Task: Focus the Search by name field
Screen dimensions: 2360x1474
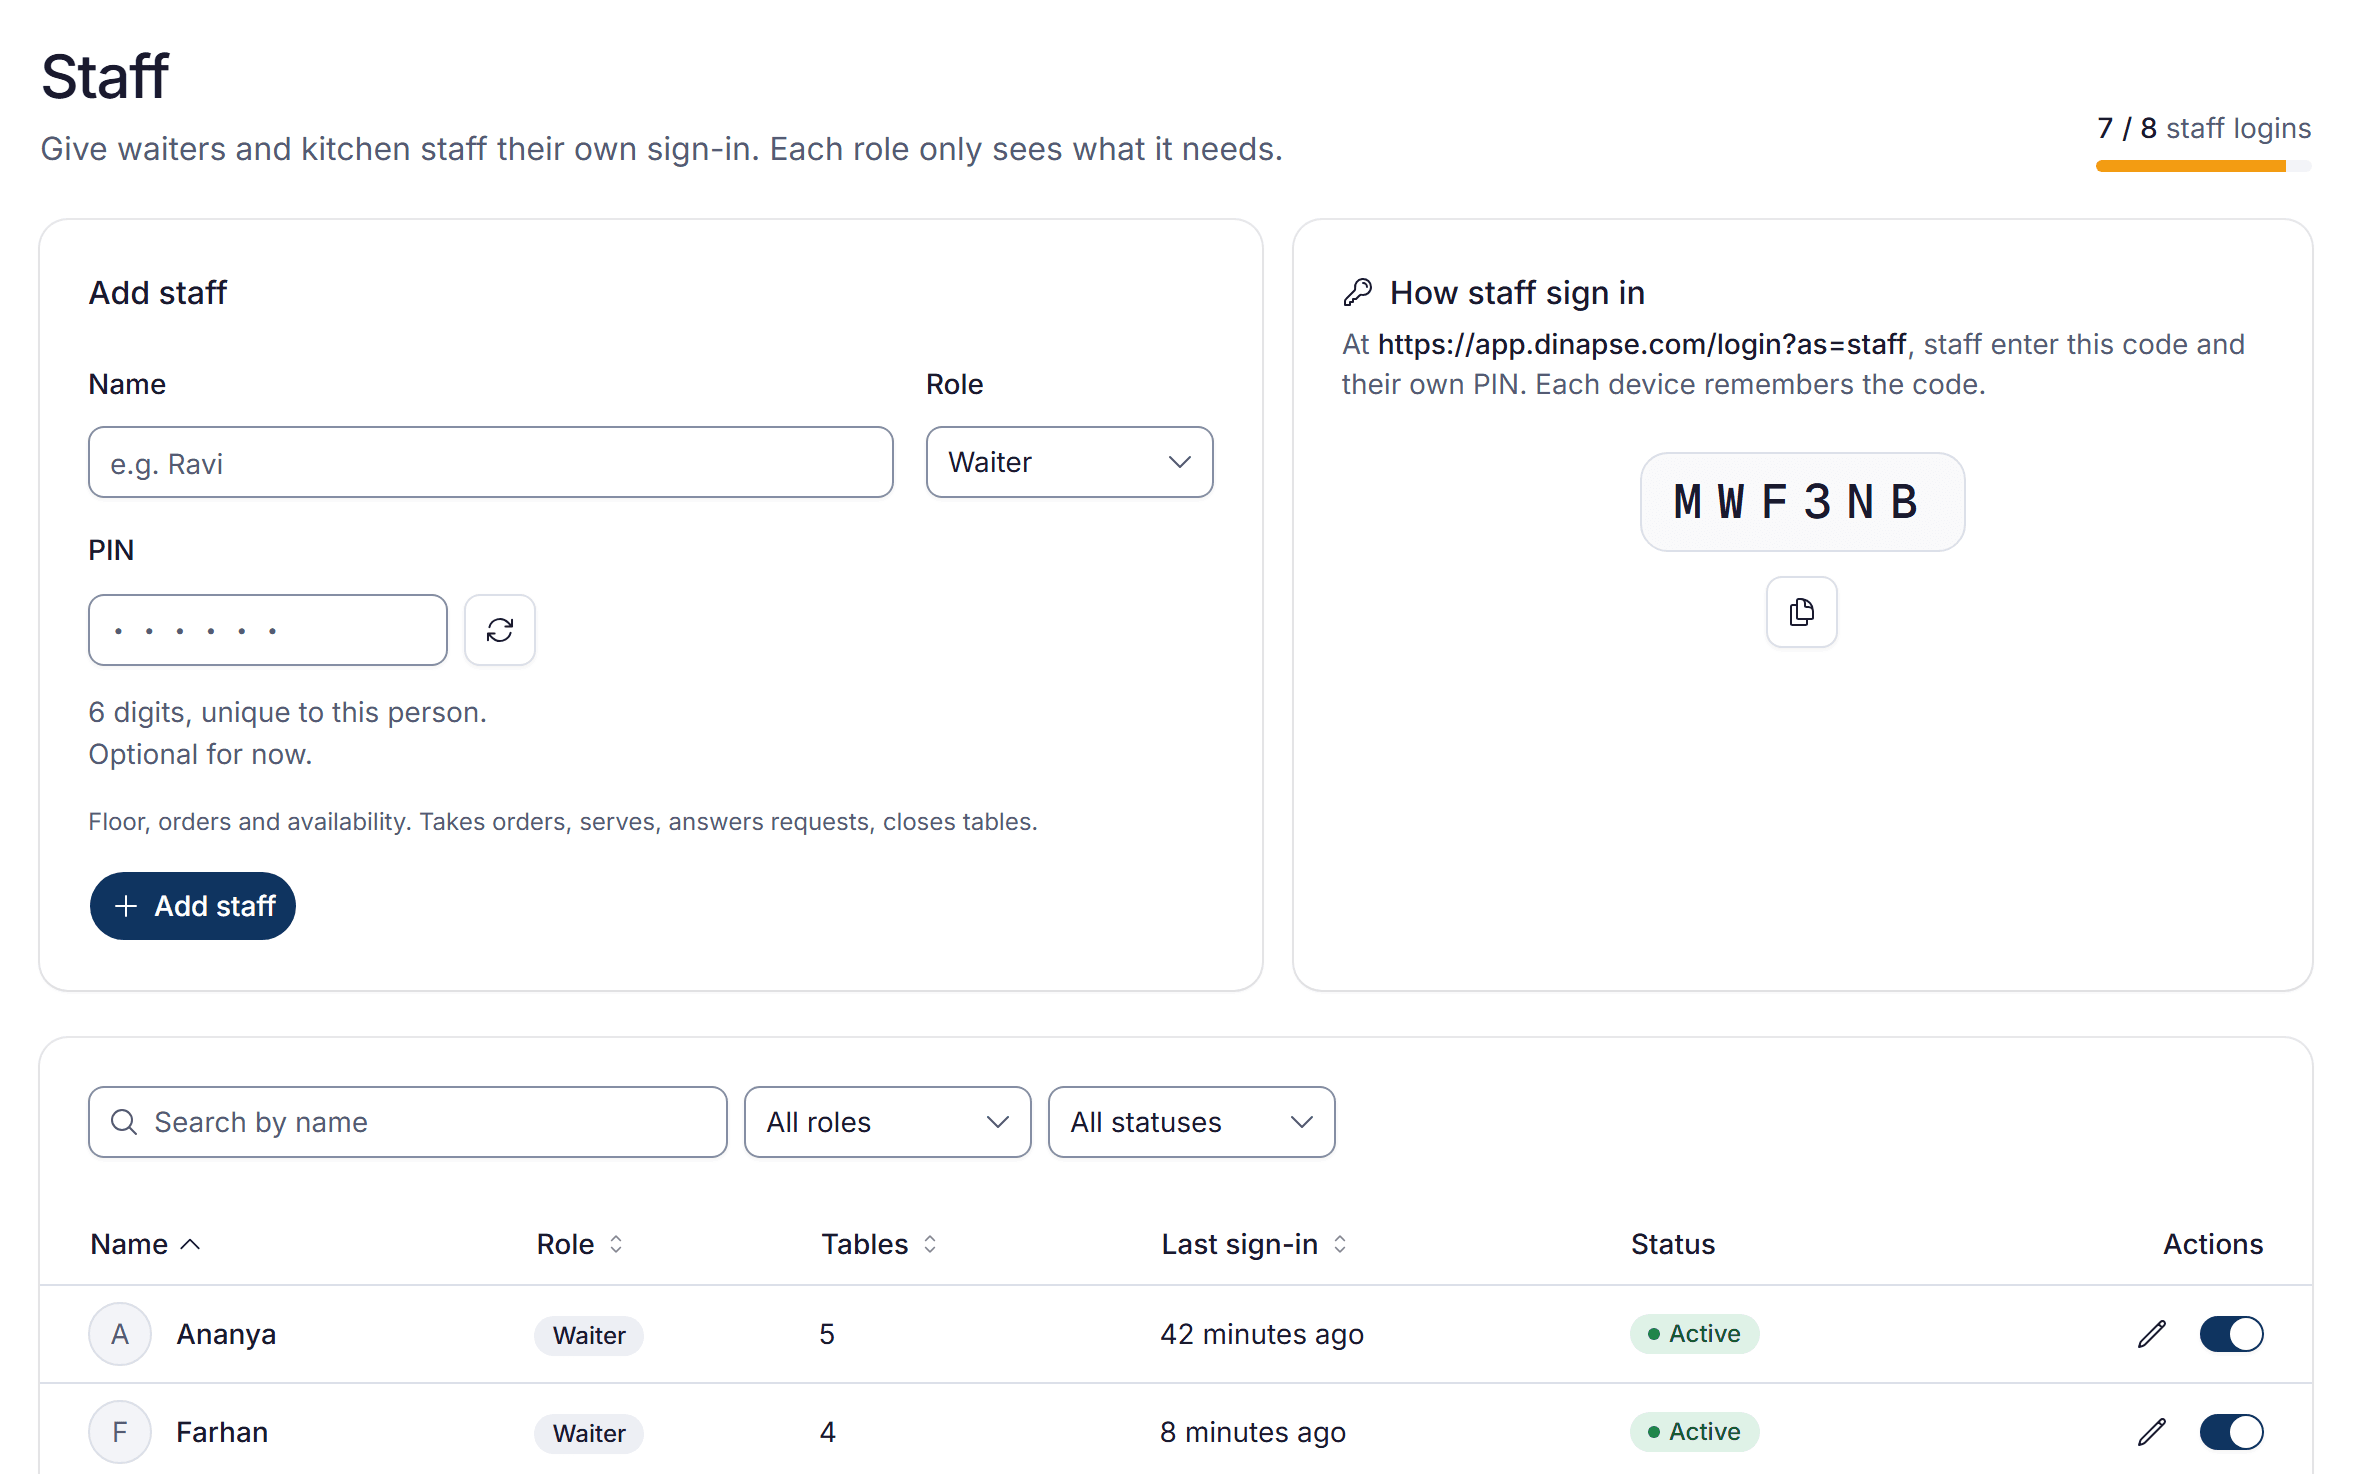Action: coord(408,1122)
